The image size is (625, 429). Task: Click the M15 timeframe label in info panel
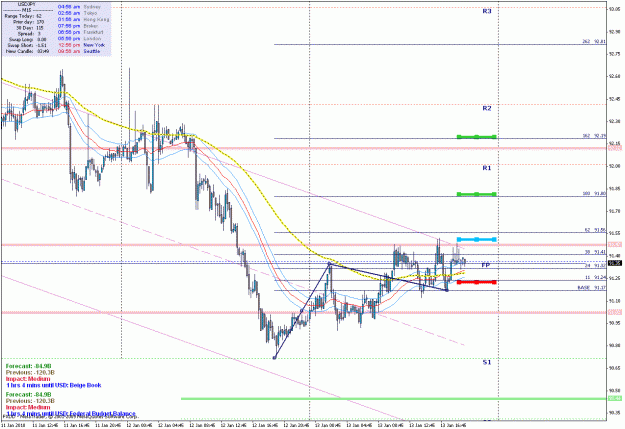point(27,10)
